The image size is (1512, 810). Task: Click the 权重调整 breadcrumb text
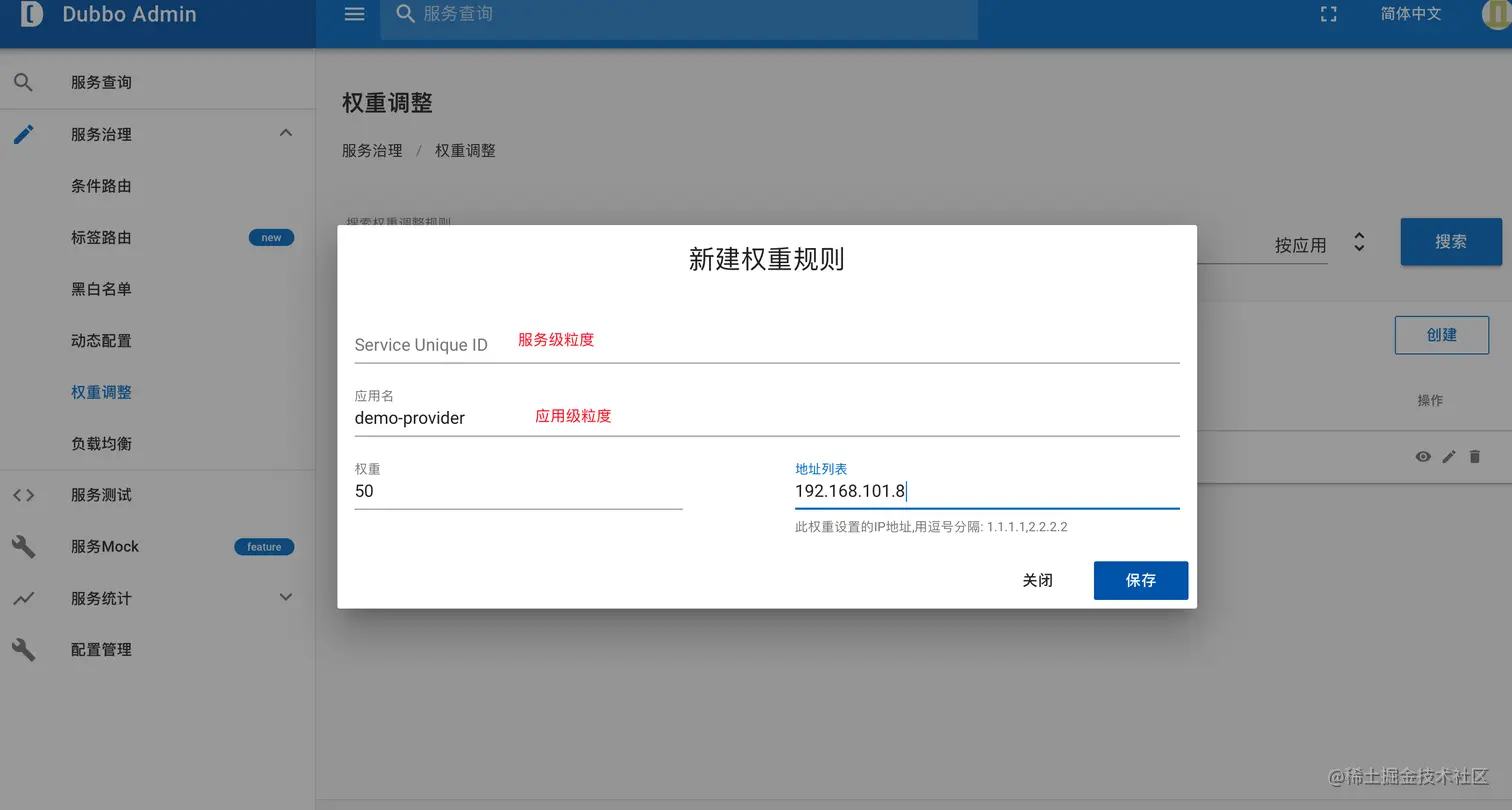pyautogui.click(x=465, y=150)
